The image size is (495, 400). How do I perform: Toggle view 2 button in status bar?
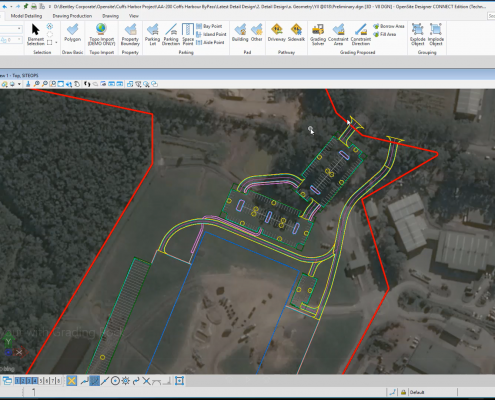coord(23,381)
